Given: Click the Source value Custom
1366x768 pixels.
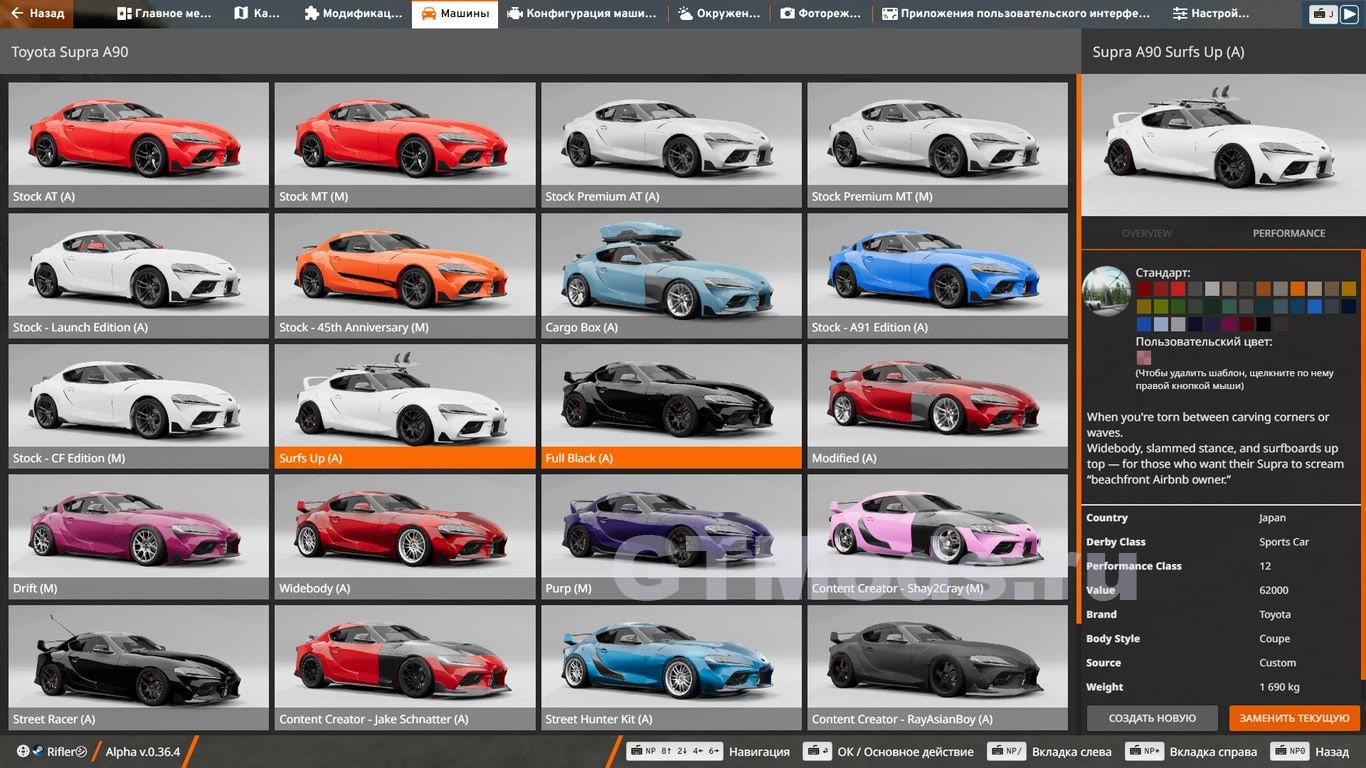Looking at the screenshot, I should coord(1278,663).
